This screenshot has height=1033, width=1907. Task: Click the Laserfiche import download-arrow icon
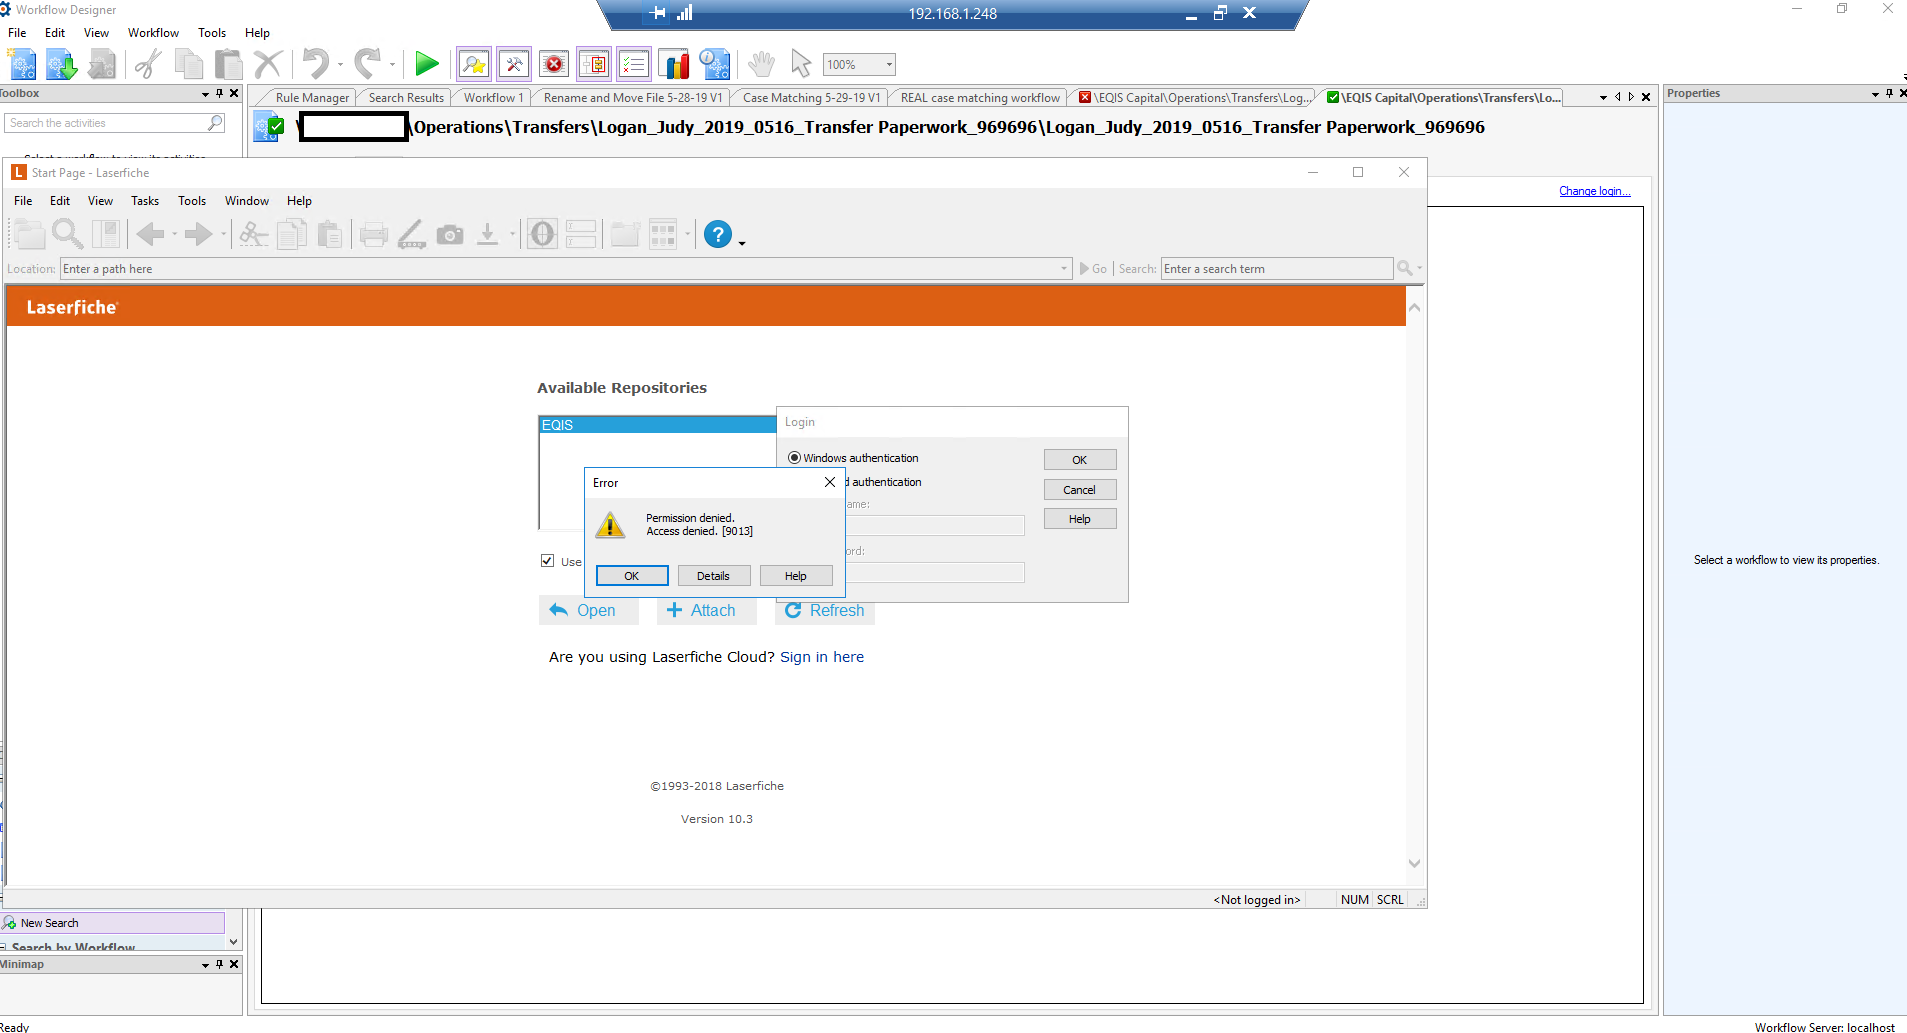tap(487, 234)
